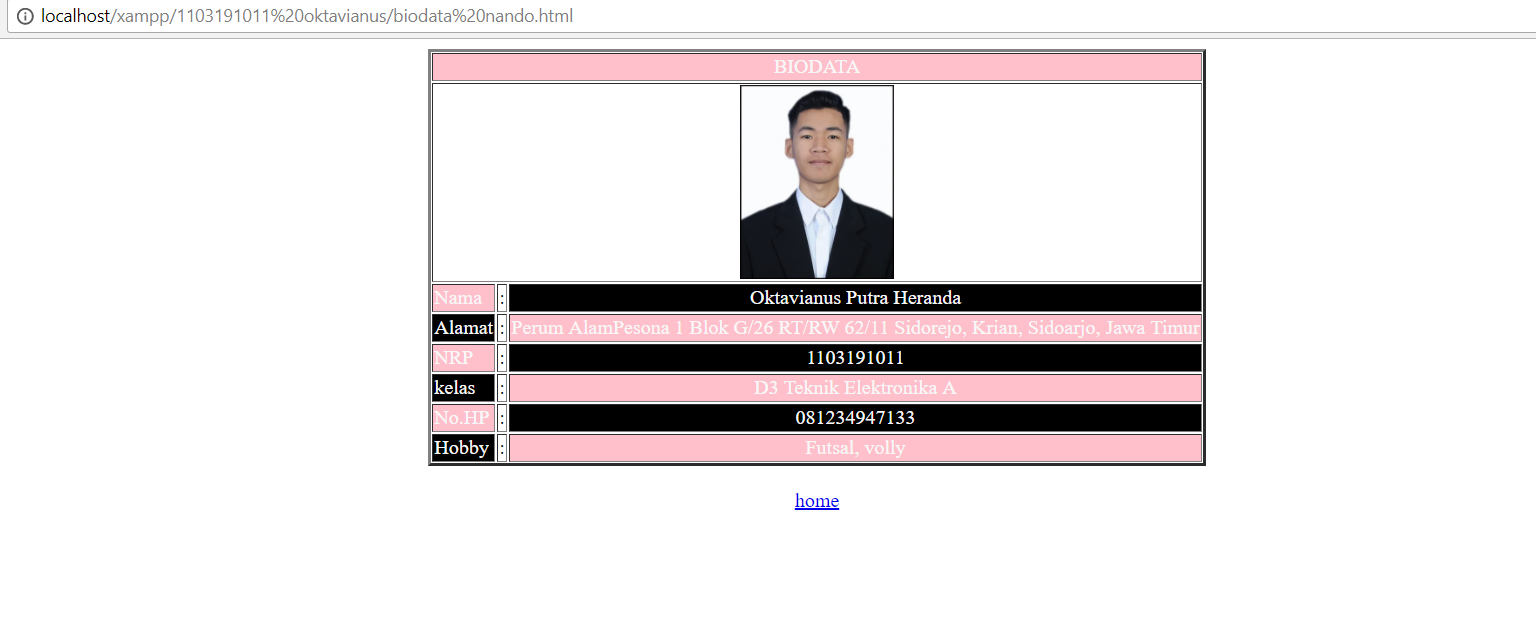Select the Nama label cell
This screenshot has width=1536, height=617.
[463, 298]
